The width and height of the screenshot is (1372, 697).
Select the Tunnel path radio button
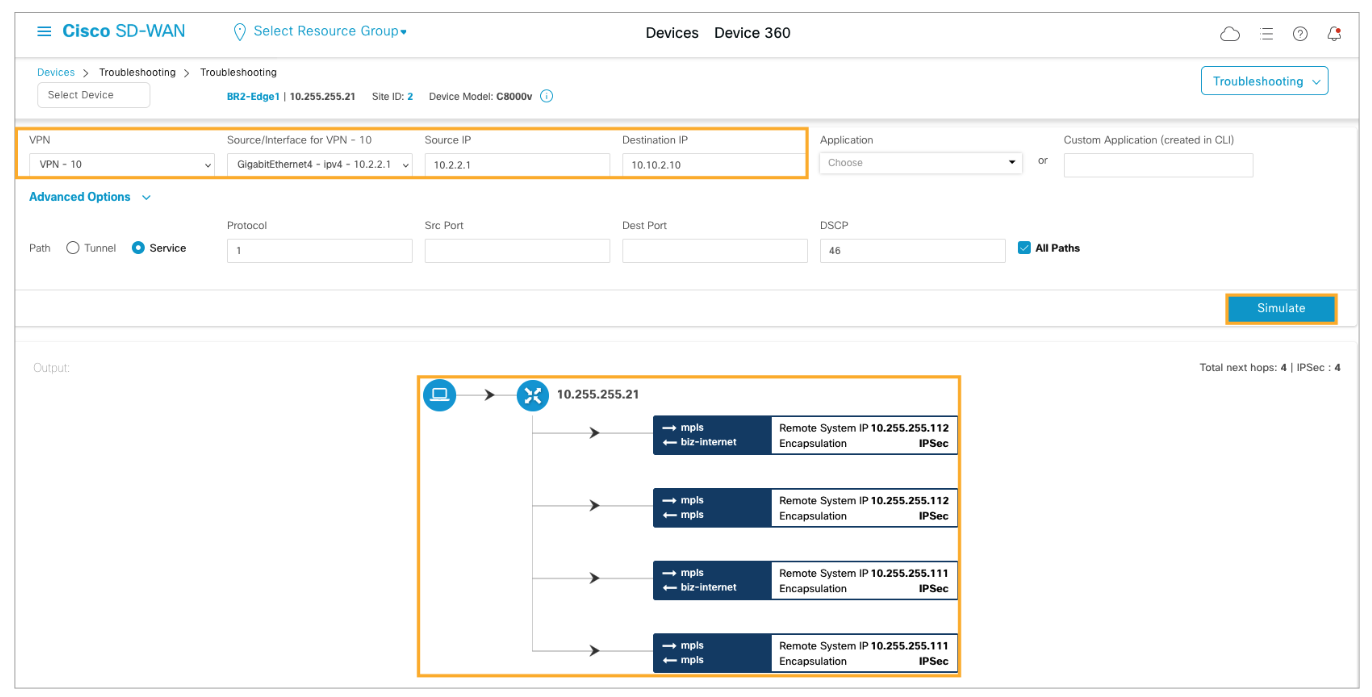[x=73, y=248]
